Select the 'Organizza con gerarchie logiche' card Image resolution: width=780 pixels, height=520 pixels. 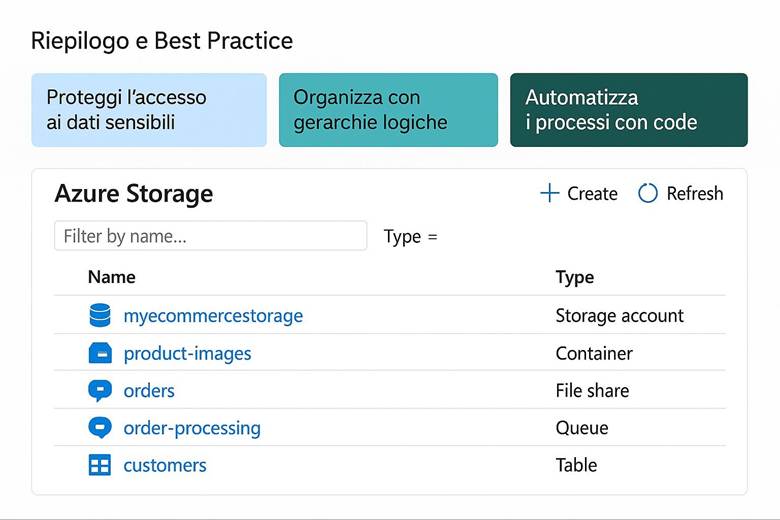pos(388,110)
